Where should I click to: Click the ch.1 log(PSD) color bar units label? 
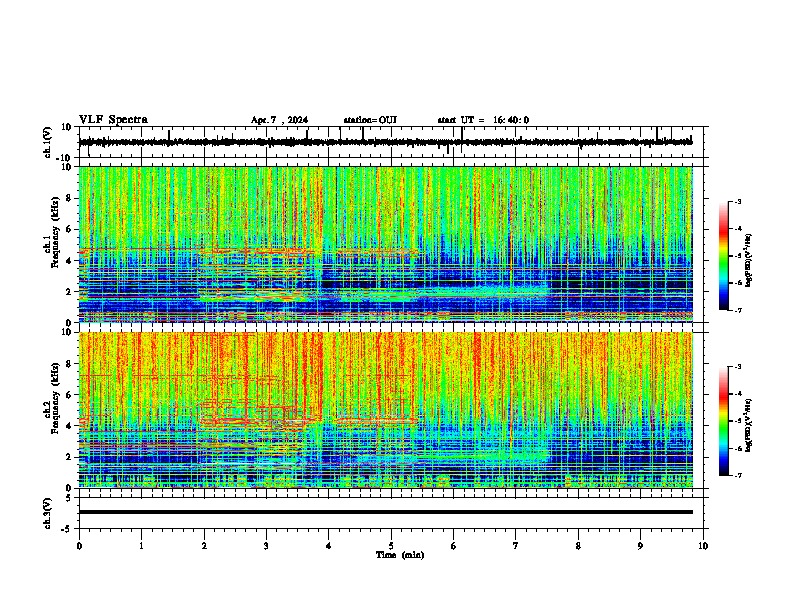coord(750,260)
